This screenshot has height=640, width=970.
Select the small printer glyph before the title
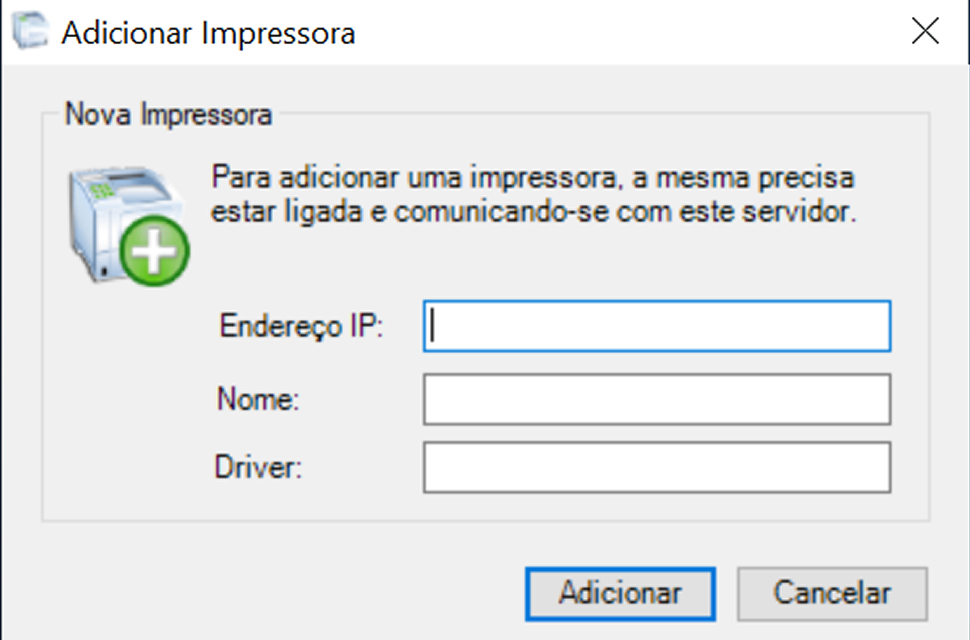tap(30, 31)
